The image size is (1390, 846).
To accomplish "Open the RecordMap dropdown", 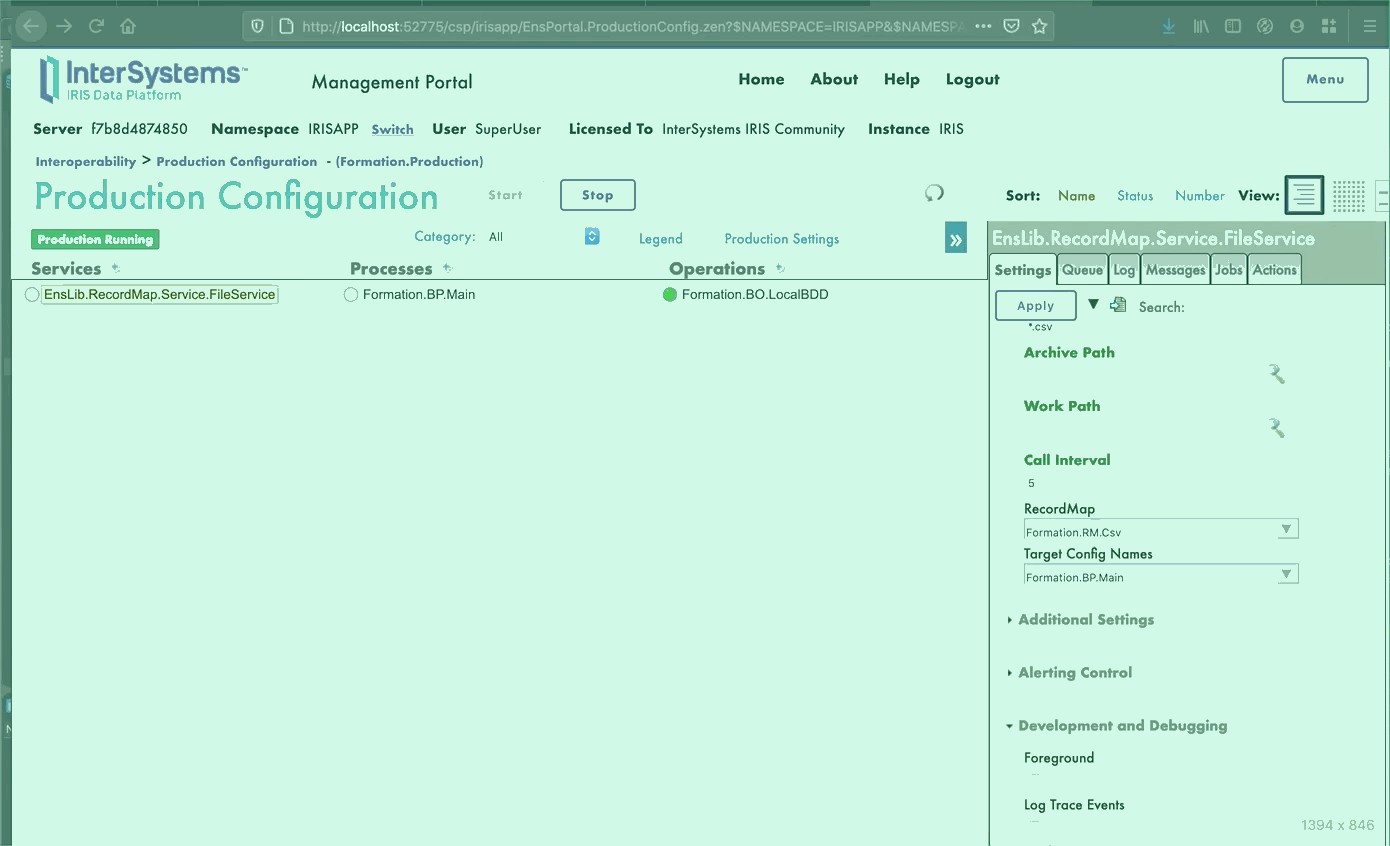I will coord(1287,529).
